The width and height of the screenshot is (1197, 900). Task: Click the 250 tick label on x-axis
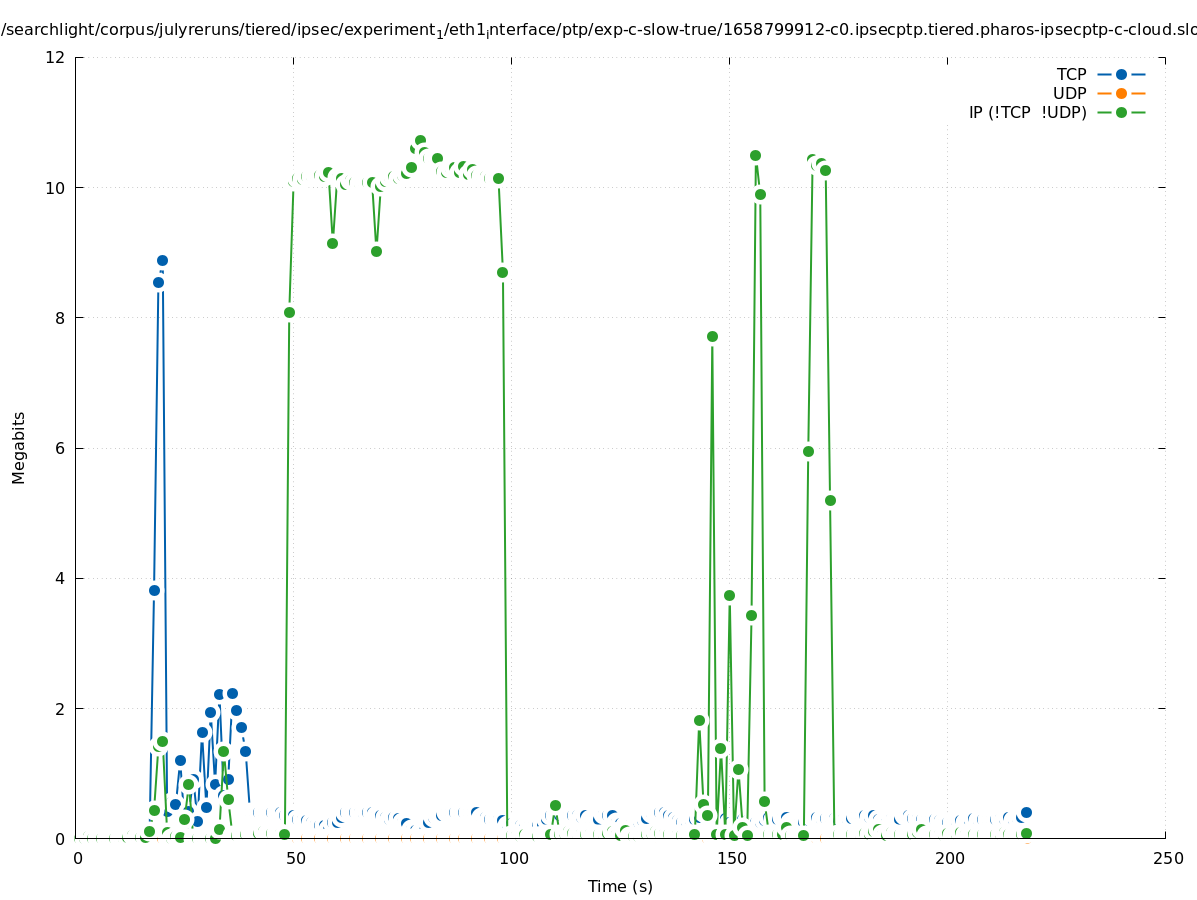pos(1166,858)
